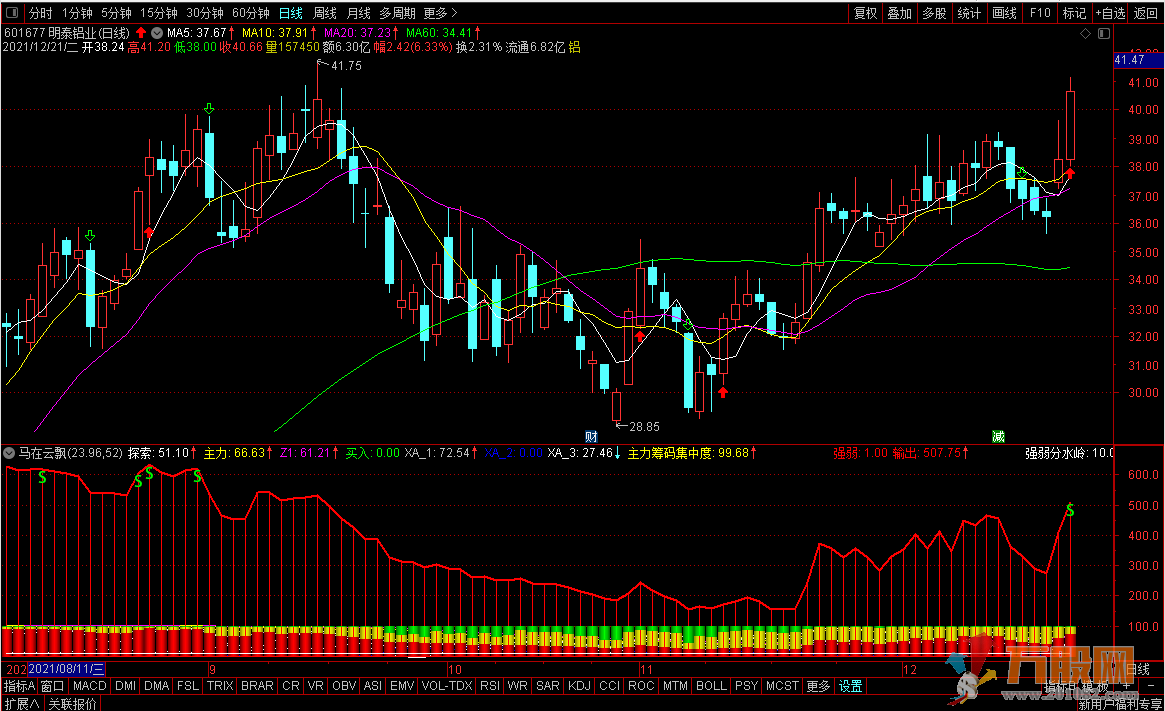The height and width of the screenshot is (711, 1165).
Task: Open the 马在云飘 indicator dropdown arrow
Action: click(x=9, y=453)
